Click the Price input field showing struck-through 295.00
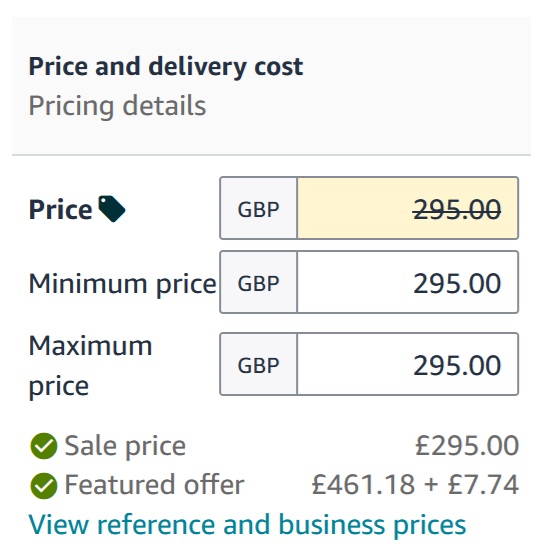This screenshot has height=555, width=534. 408,208
